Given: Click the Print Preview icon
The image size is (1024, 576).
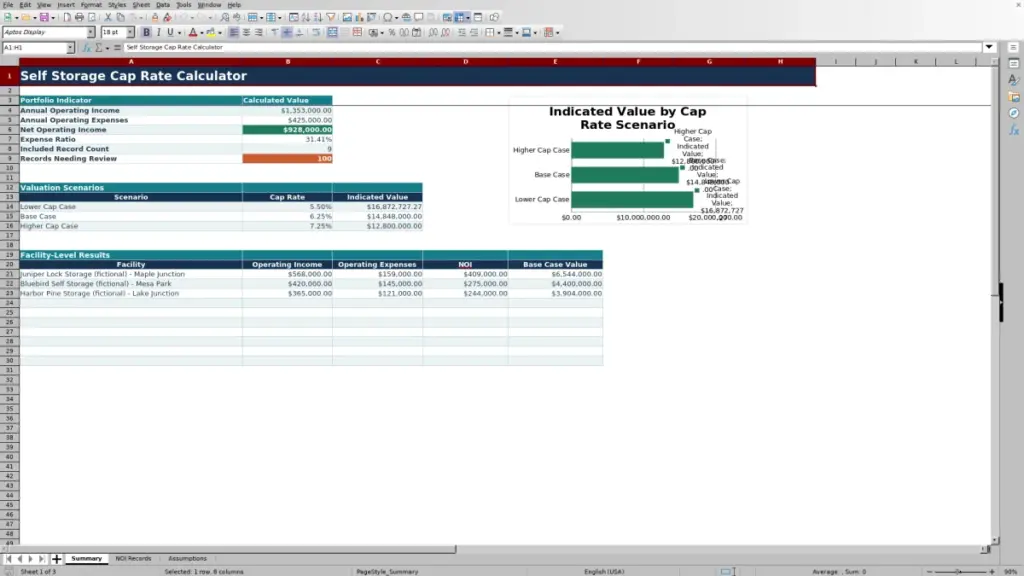Looking at the screenshot, I should (x=91, y=18).
